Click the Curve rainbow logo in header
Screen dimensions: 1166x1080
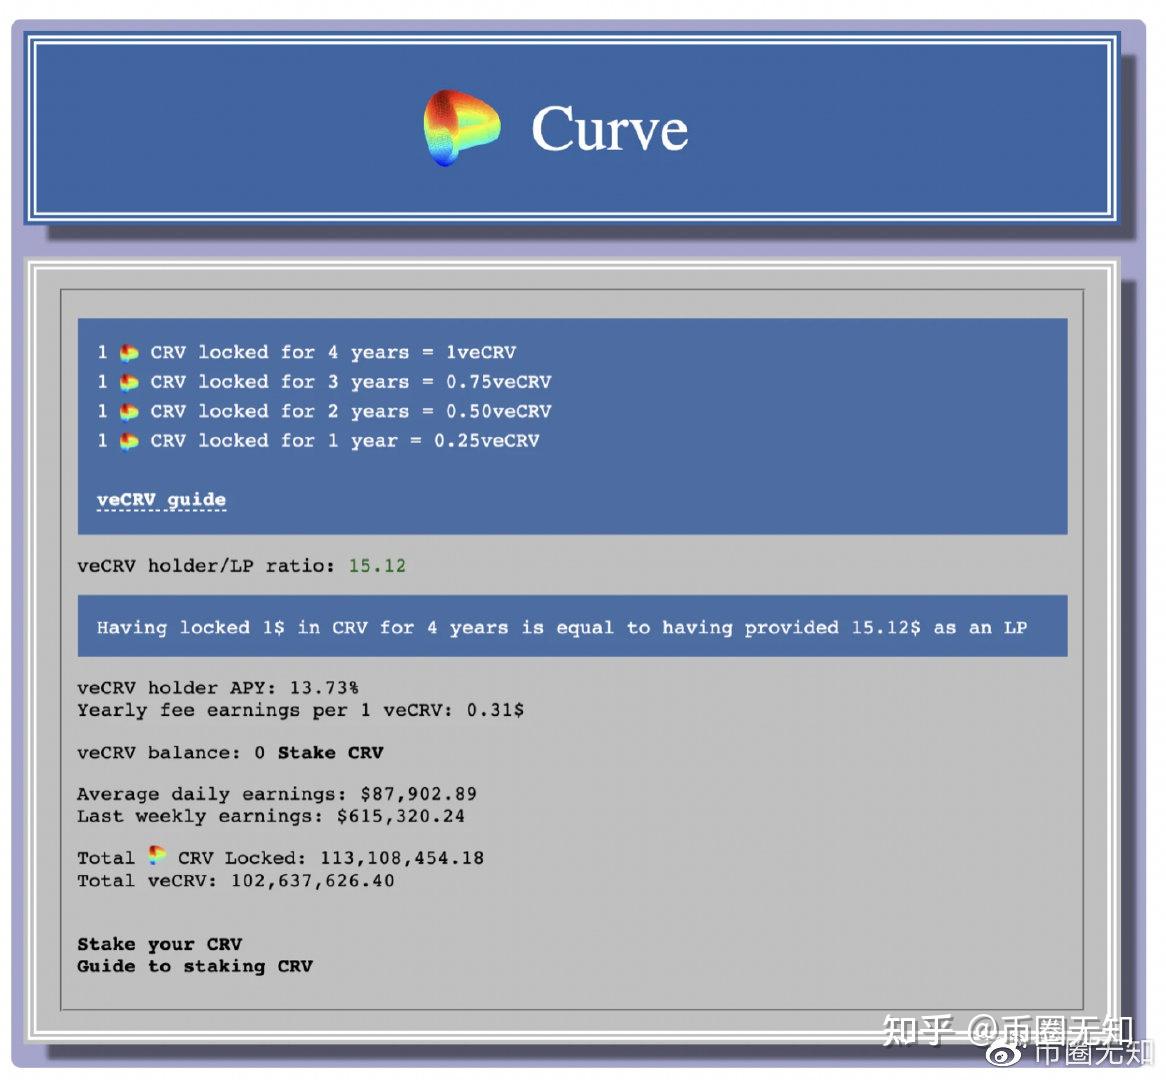(461, 127)
